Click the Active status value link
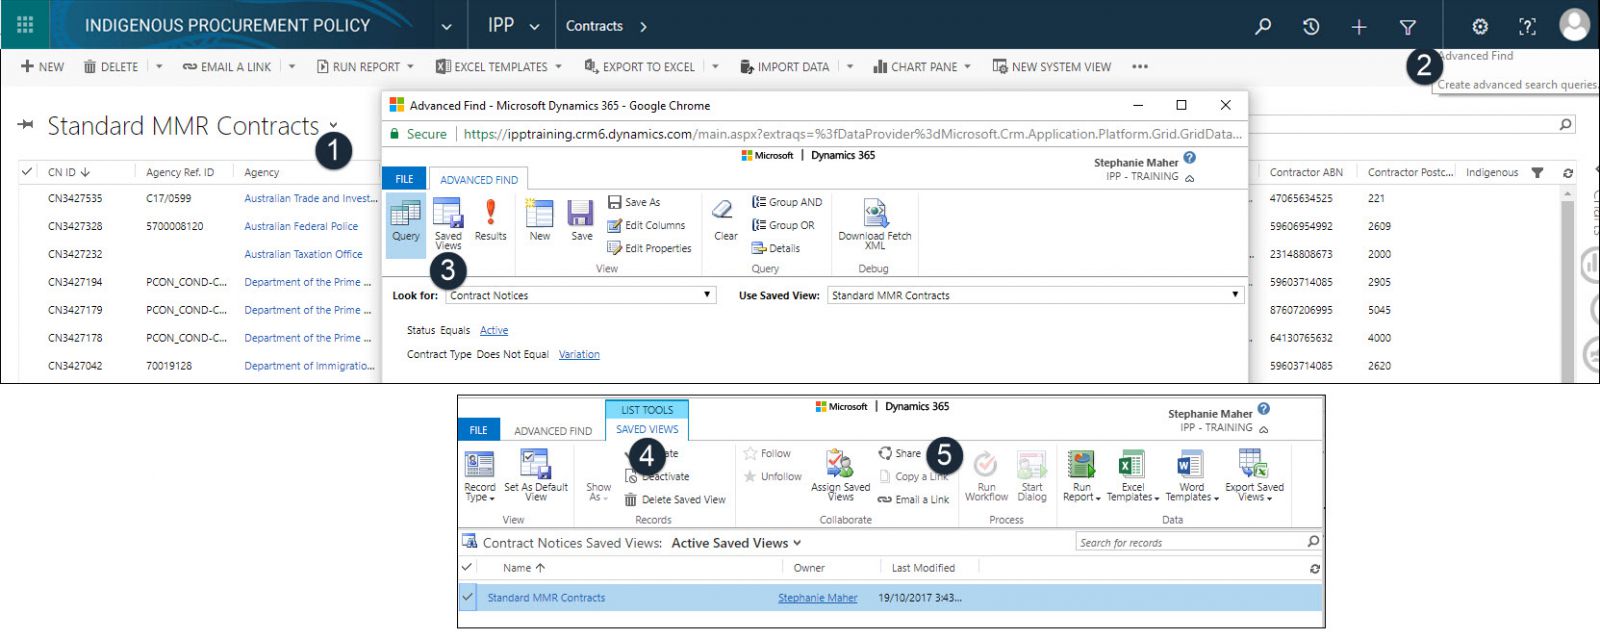 [x=494, y=330]
